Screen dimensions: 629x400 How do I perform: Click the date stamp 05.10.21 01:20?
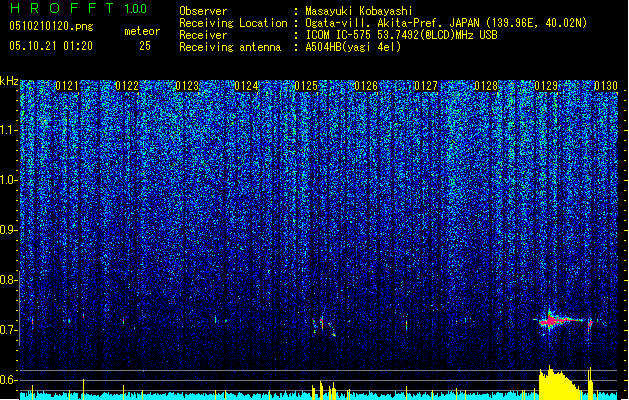pos(51,46)
